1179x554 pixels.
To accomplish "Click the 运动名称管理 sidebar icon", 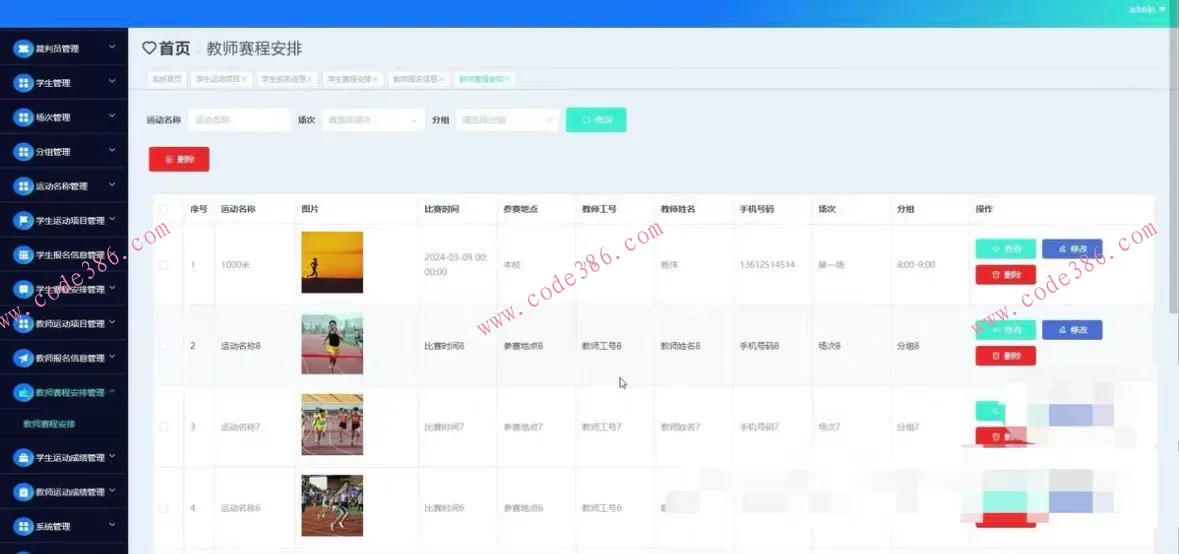I will [23, 186].
